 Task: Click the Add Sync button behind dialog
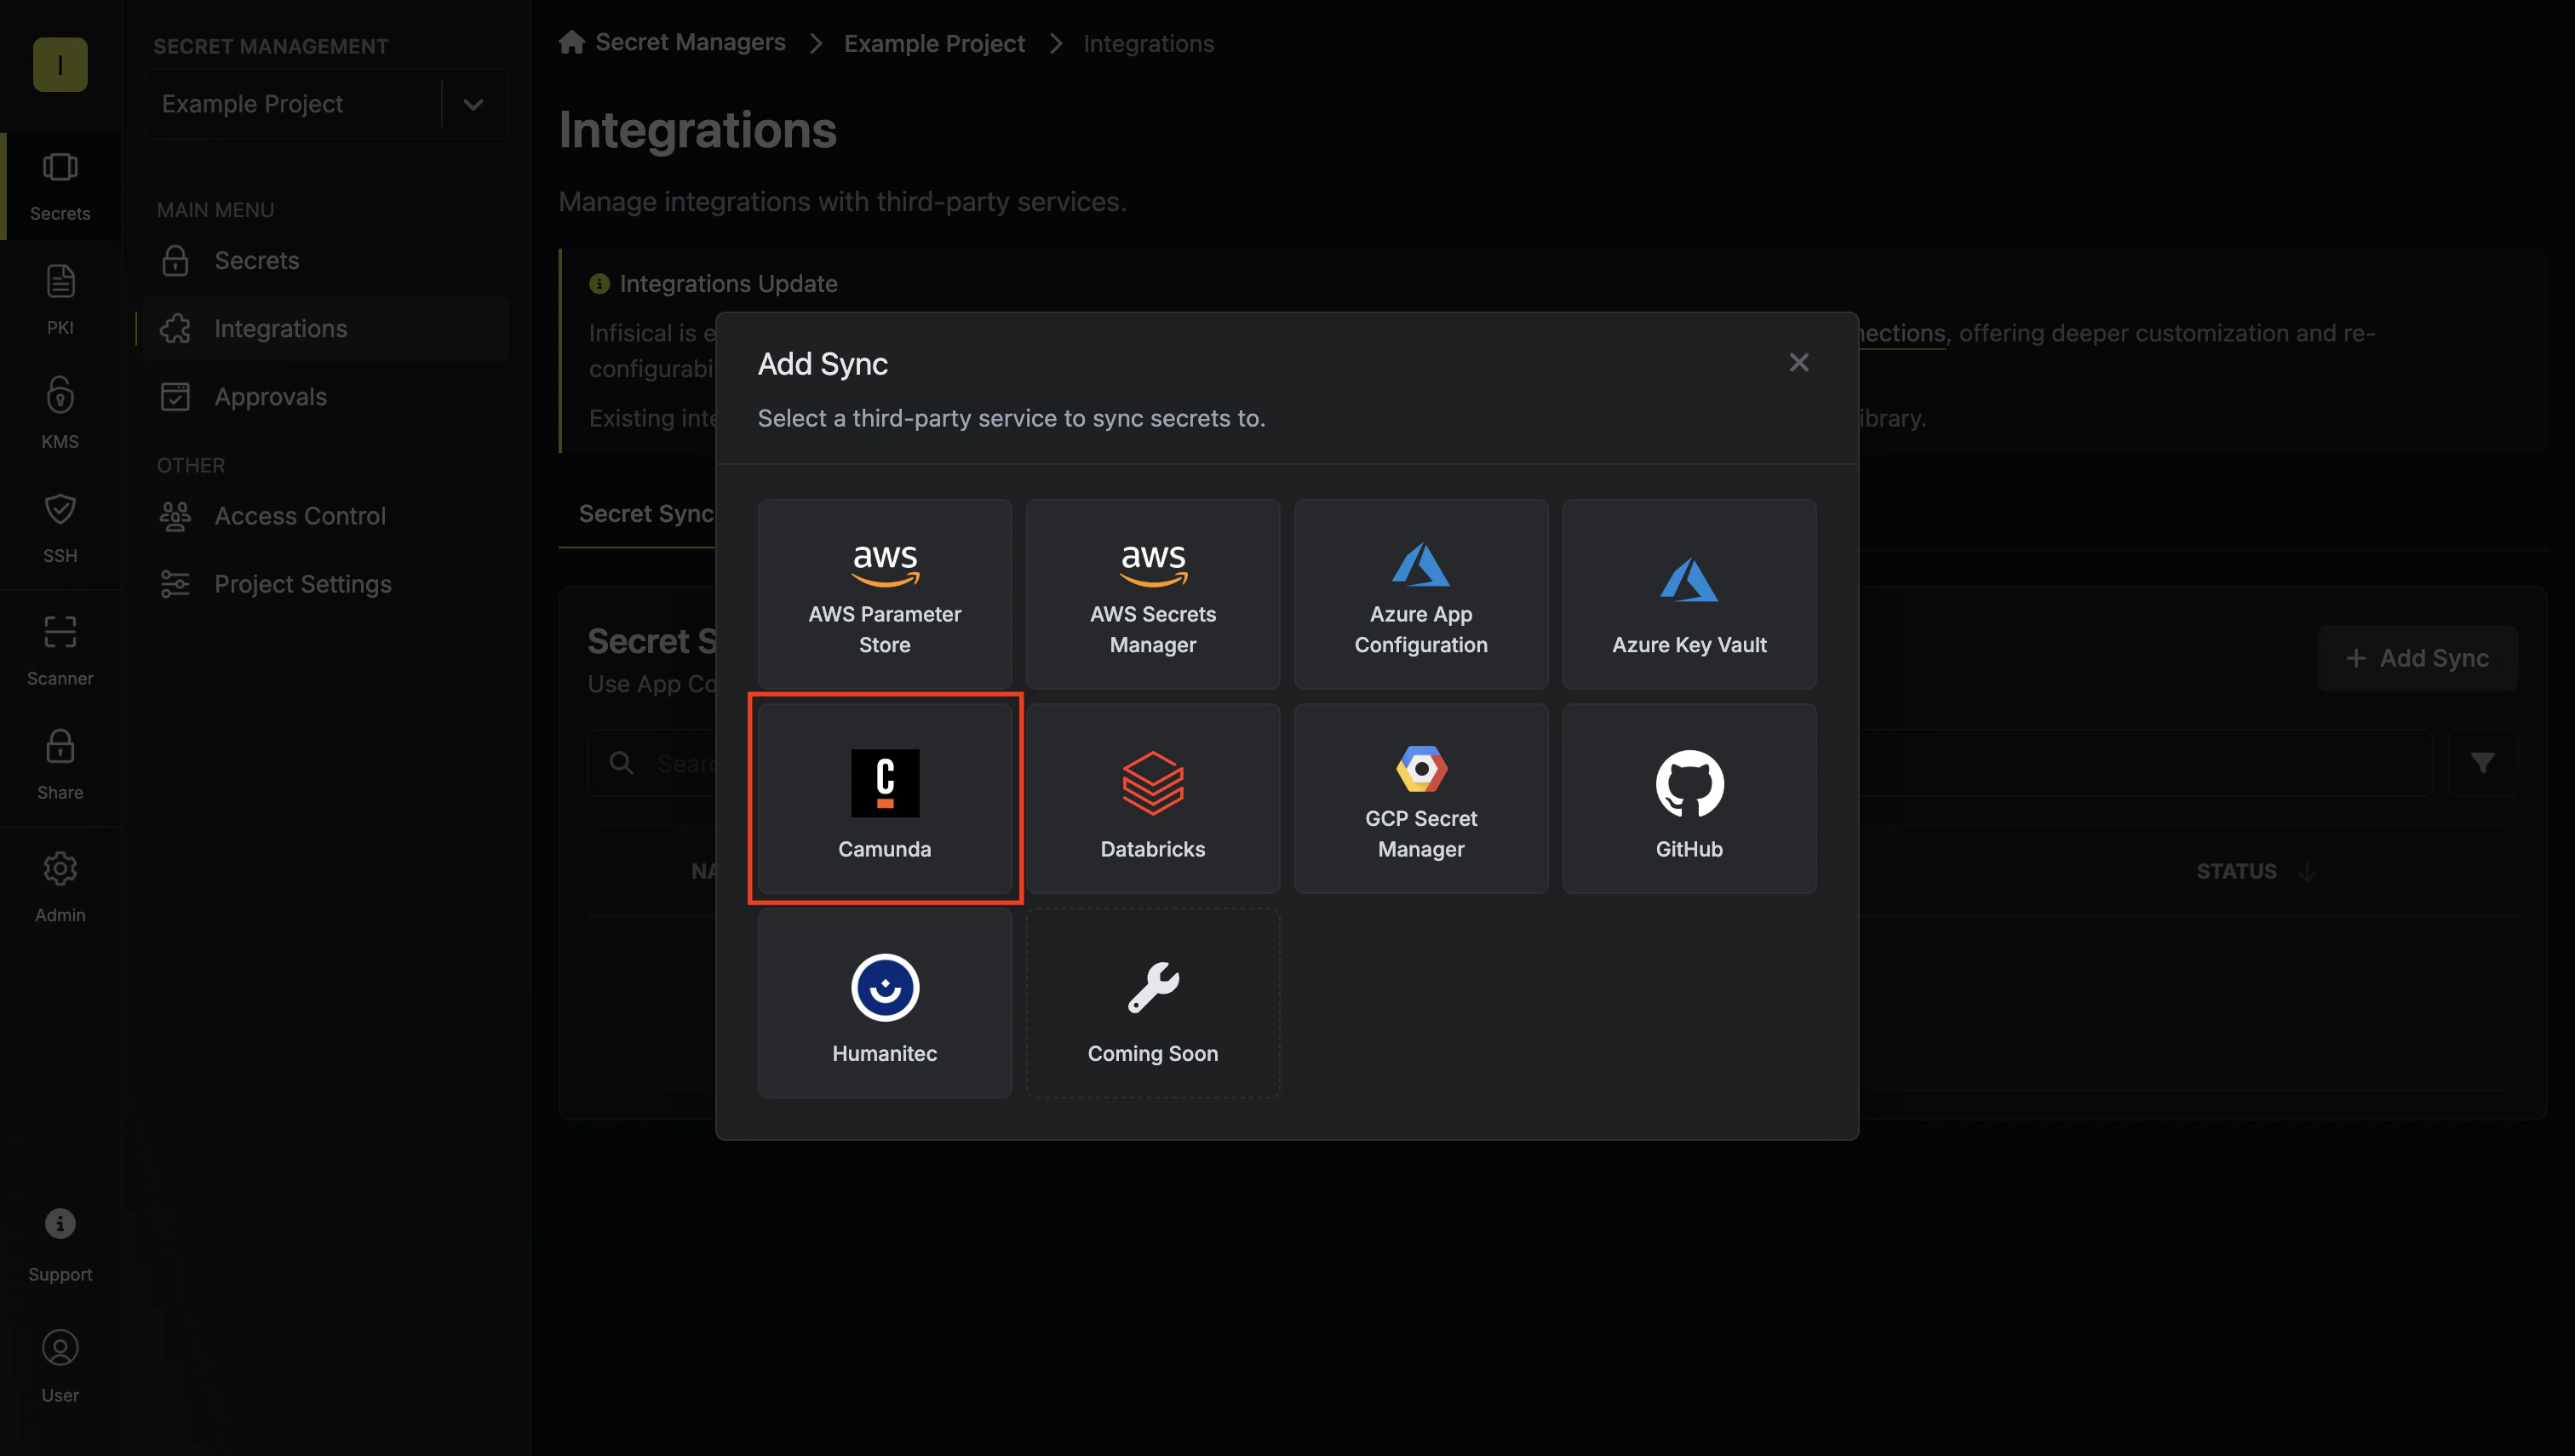coord(2417,658)
